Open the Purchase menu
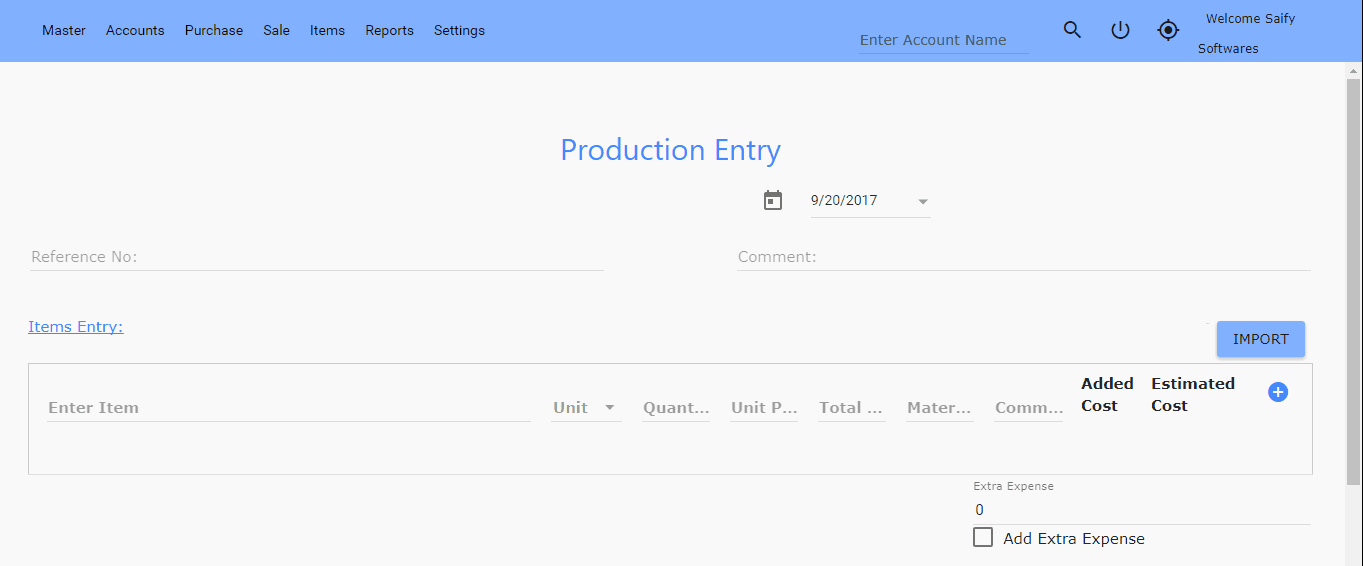The width and height of the screenshot is (1363, 566). click(x=214, y=30)
